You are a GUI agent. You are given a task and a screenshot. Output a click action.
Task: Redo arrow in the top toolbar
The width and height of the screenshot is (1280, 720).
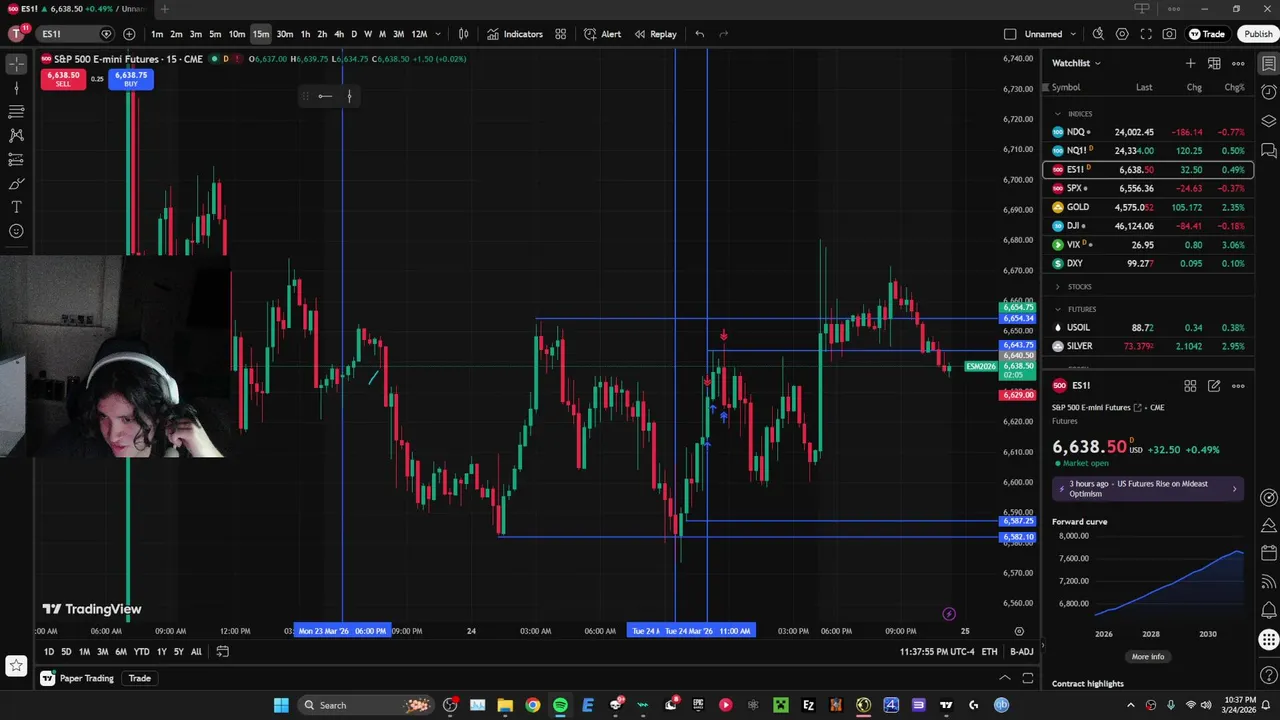[x=724, y=34]
